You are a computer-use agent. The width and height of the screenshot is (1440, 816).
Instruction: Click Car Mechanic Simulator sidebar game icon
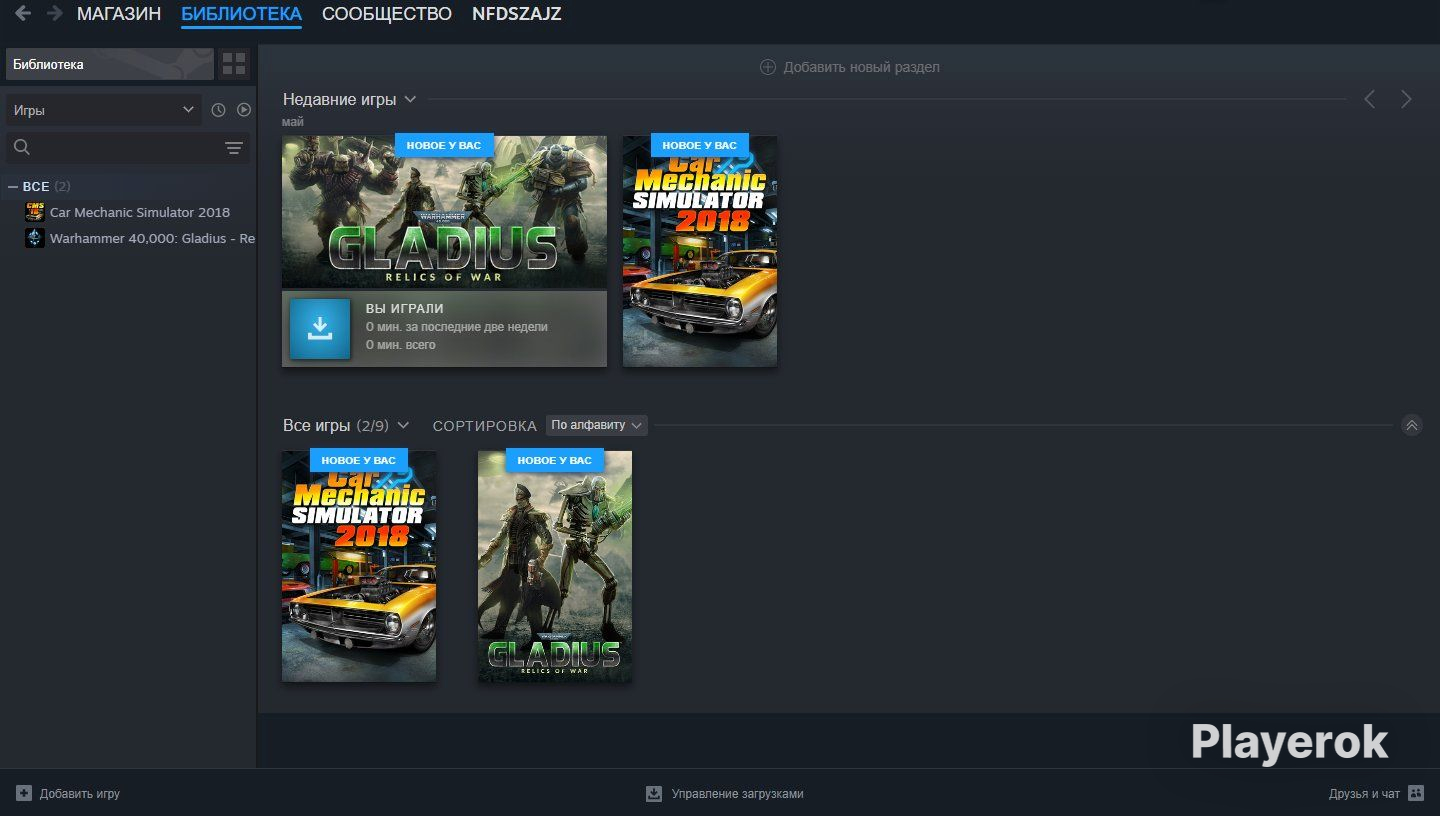pos(35,212)
